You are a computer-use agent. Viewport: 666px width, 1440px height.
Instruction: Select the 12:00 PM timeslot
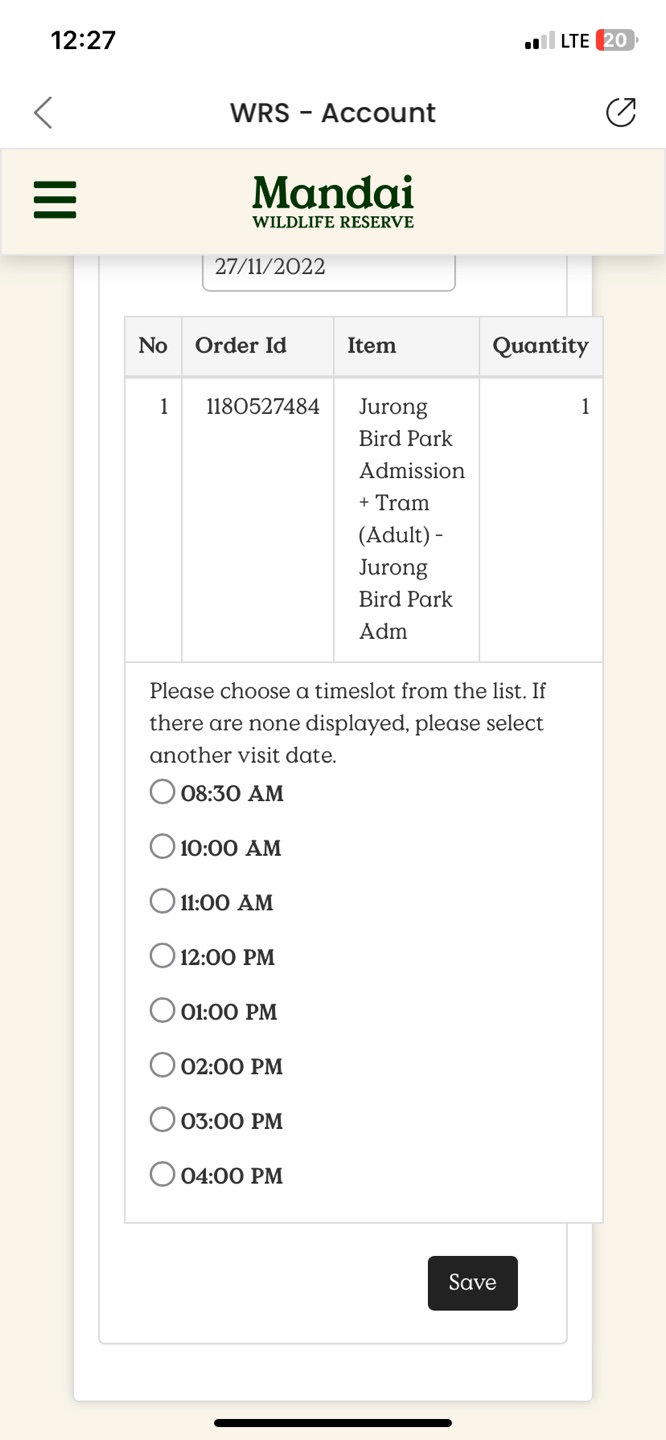(162, 957)
